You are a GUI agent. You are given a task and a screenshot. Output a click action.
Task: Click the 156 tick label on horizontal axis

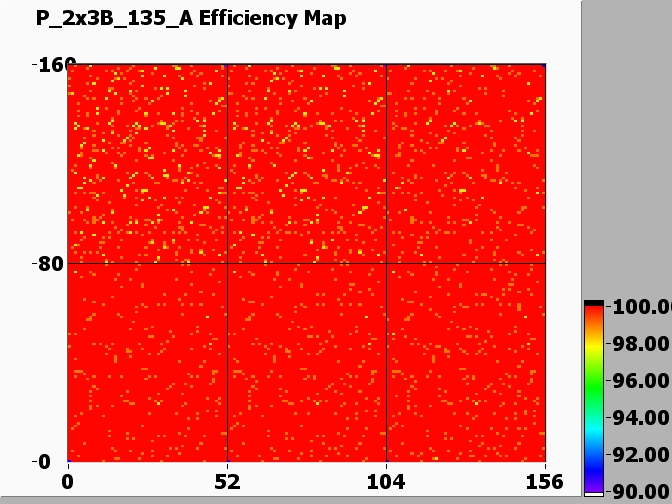click(545, 480)
